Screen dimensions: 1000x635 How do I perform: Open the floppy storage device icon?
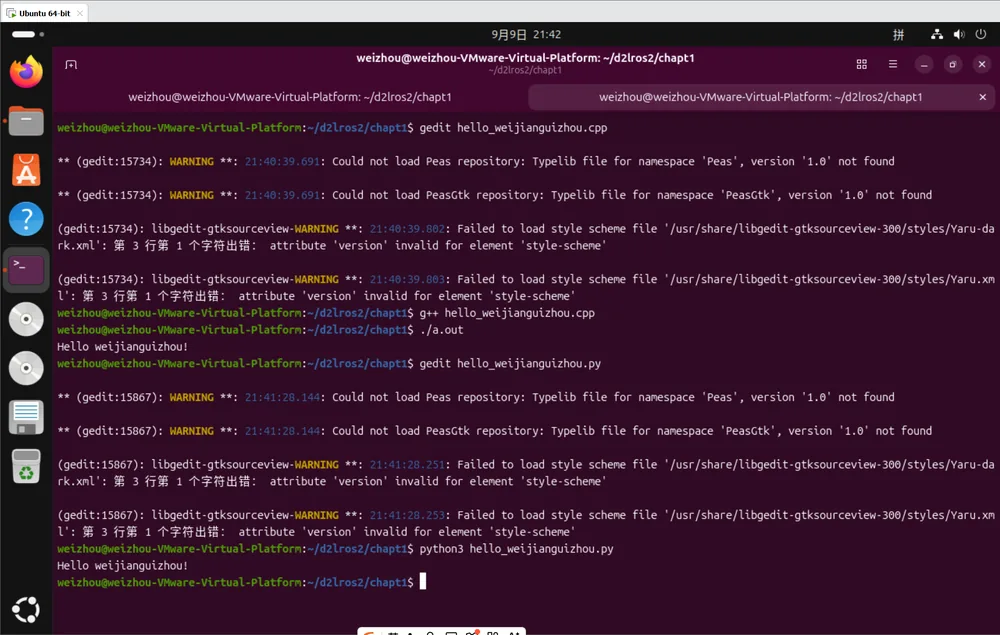point(26,418)
